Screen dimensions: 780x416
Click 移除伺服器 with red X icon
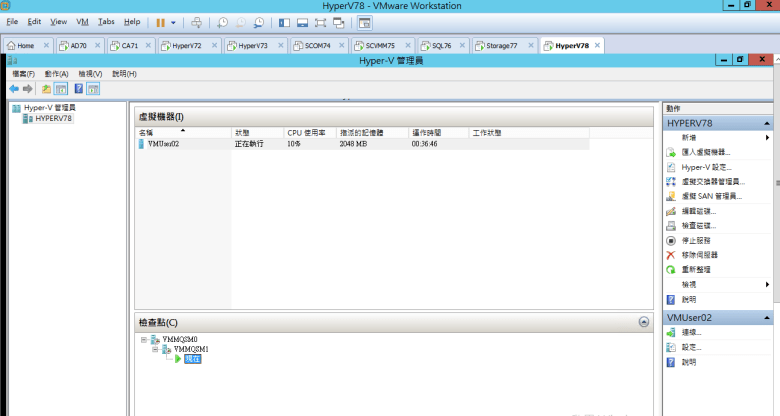(x=701, y=255)
